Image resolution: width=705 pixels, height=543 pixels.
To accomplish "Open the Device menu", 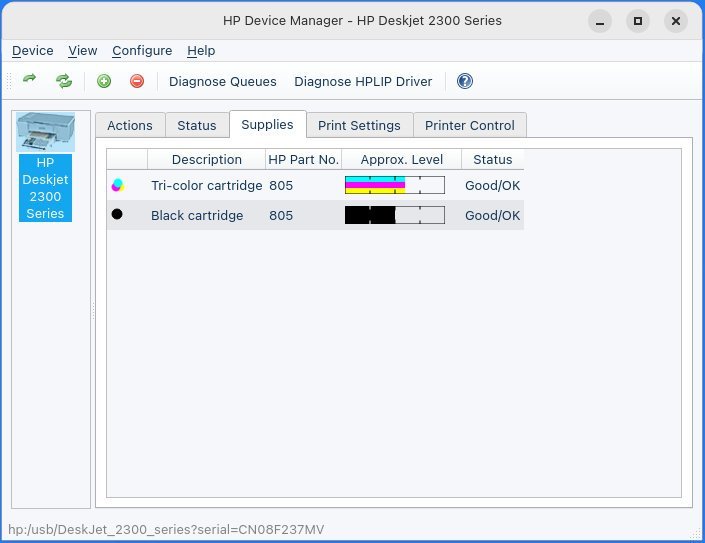I will coord(32,51).
